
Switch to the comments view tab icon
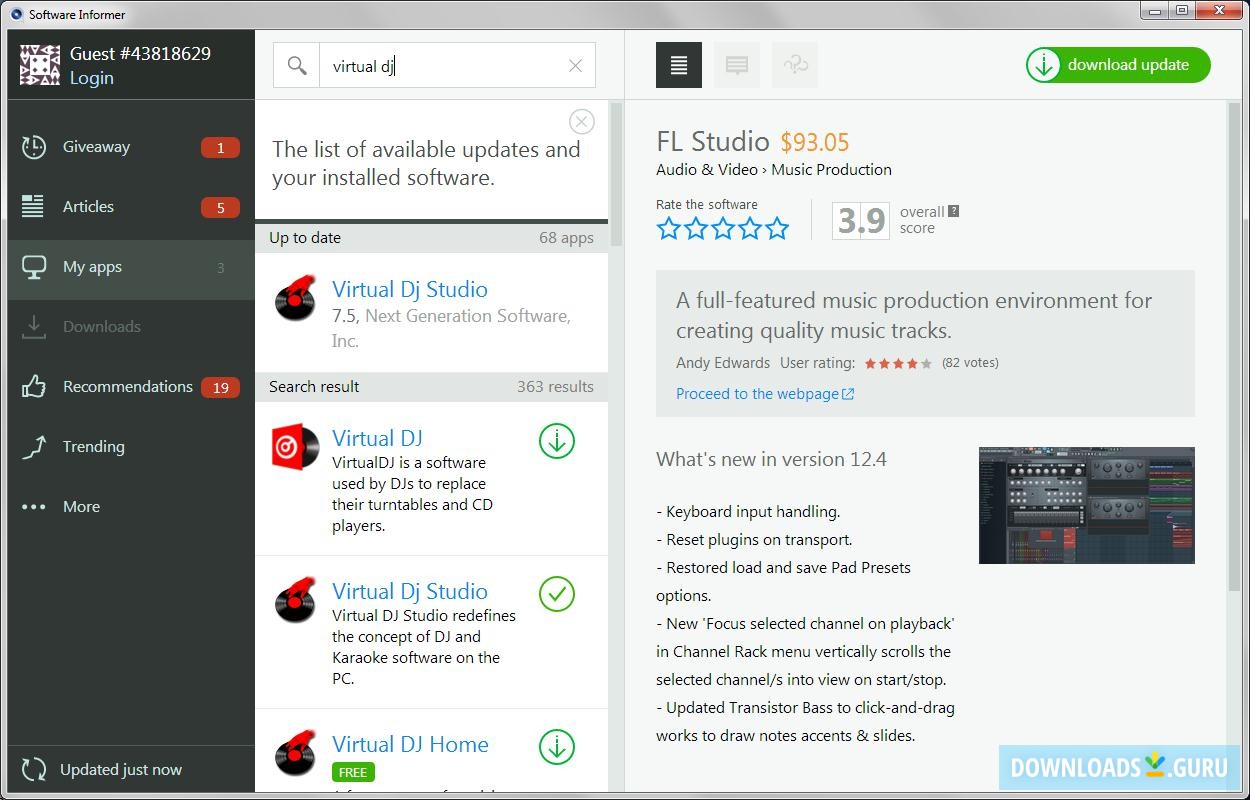737,65
